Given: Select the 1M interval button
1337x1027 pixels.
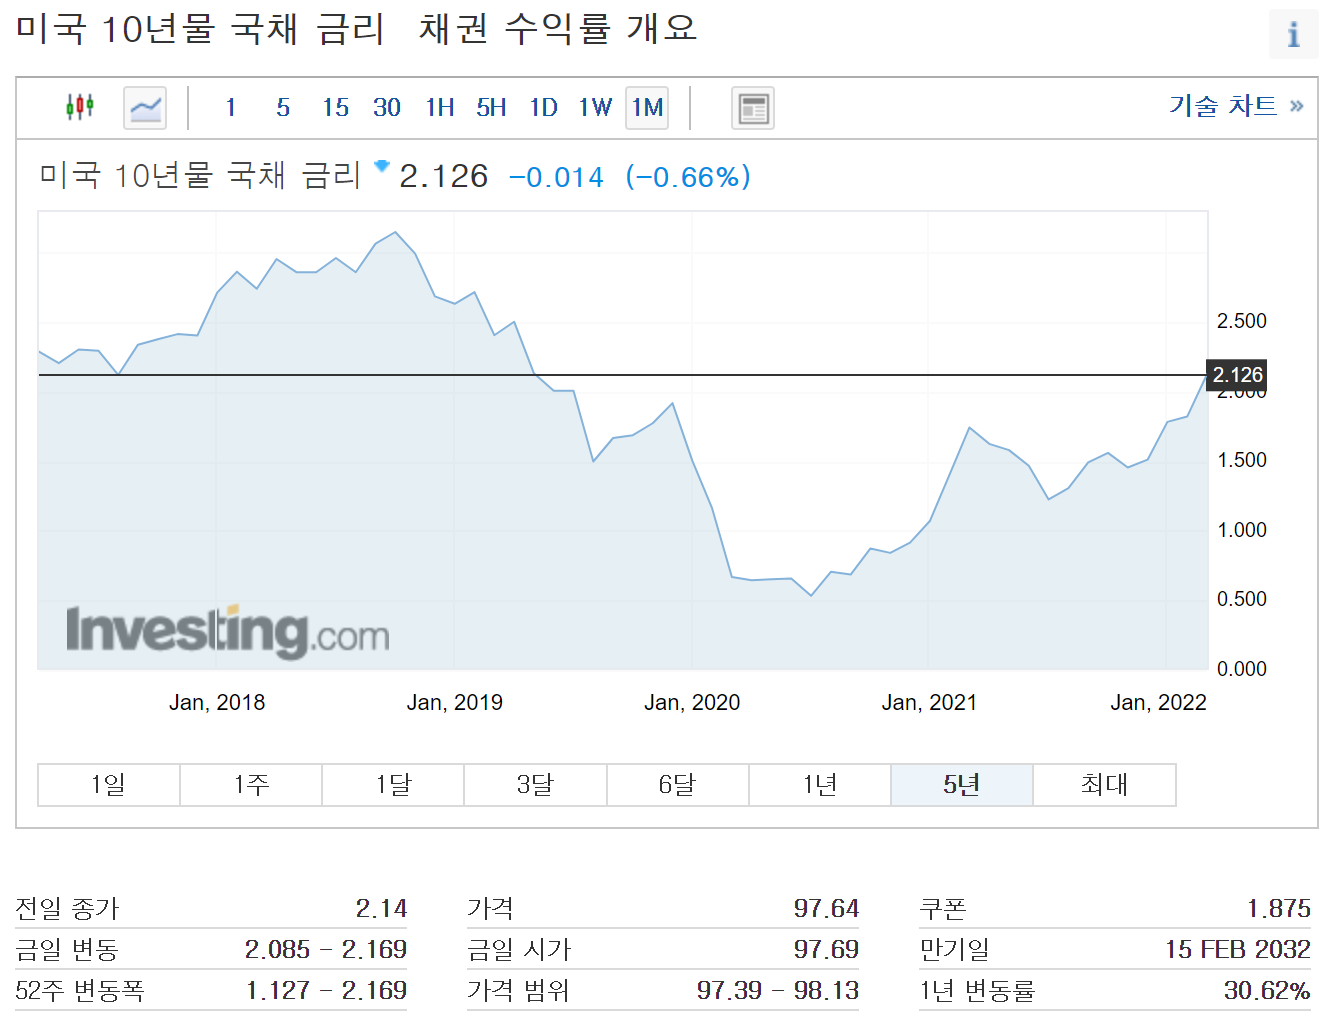Looking at the screenshot, I should coord(647,107).
